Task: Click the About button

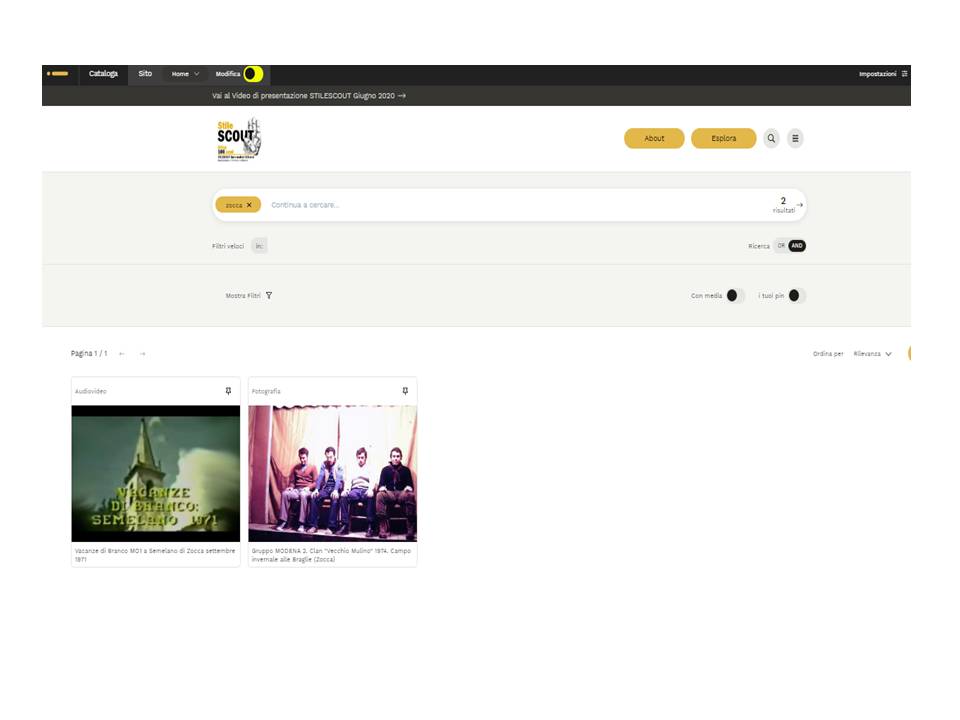Action: [x=654, y=138]
